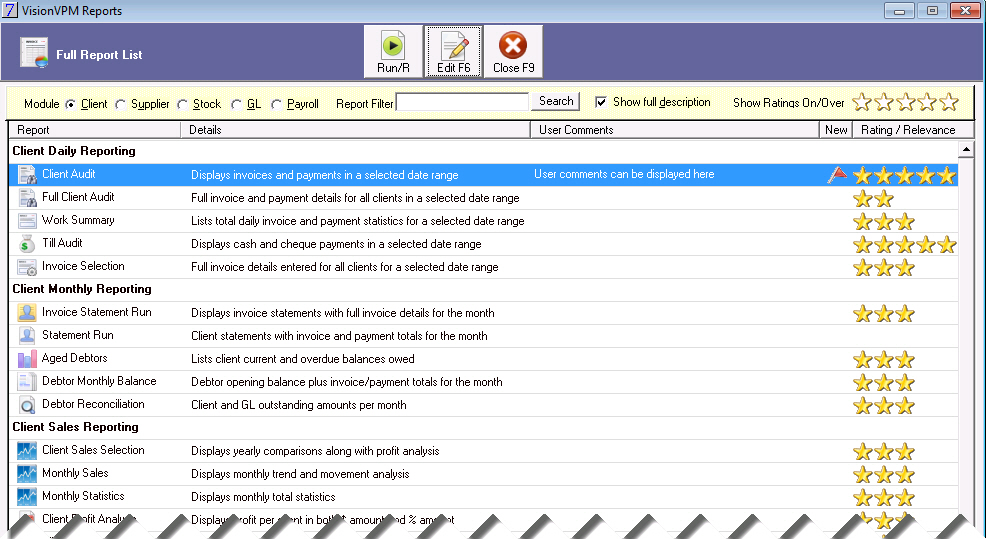Click the Full Report List icon
Screen dimensions: 986x539
click(x=34, y=52)
